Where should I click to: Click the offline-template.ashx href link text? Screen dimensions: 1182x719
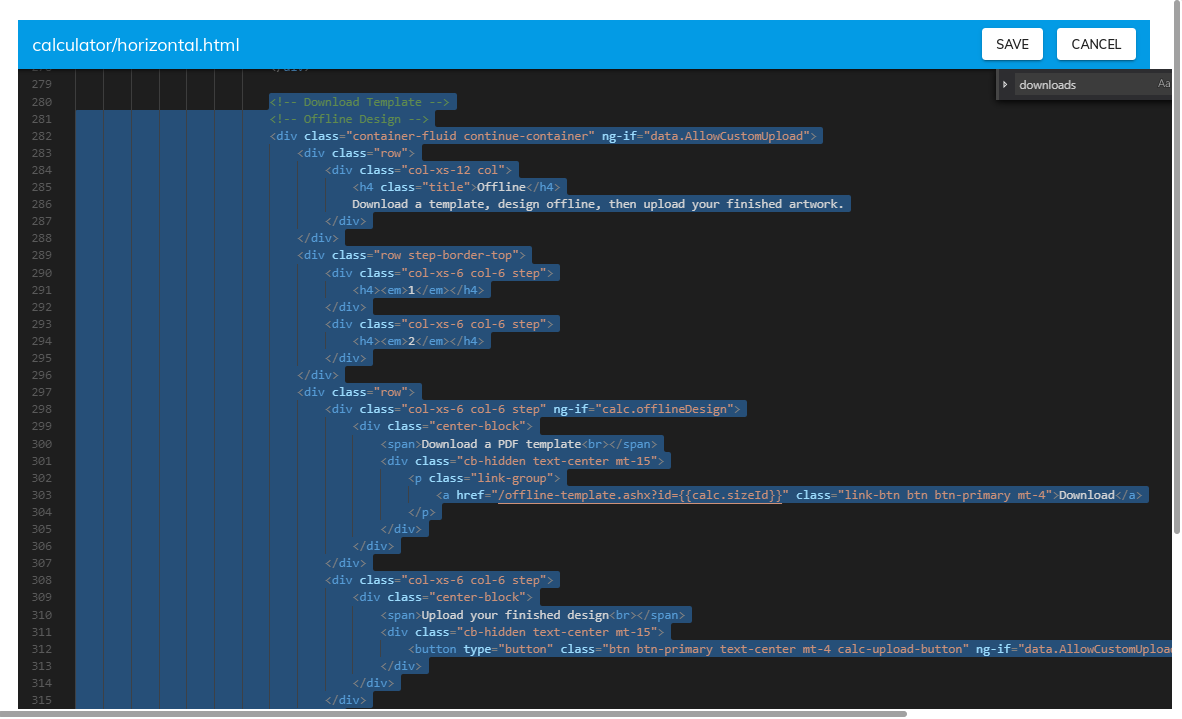(640, 495)
